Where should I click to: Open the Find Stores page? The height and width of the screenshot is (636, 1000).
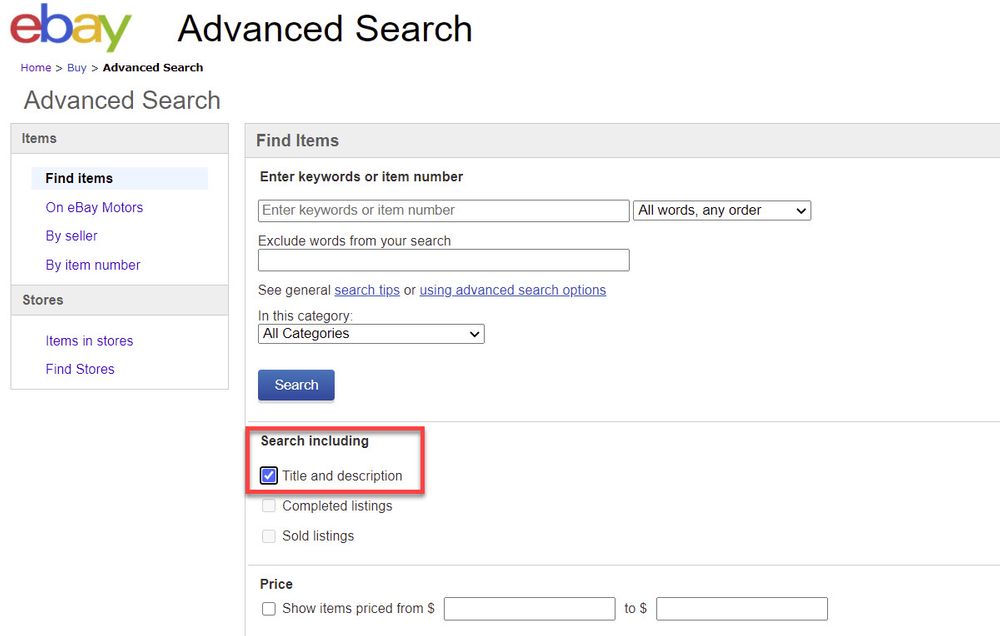(x=80, y=369)
